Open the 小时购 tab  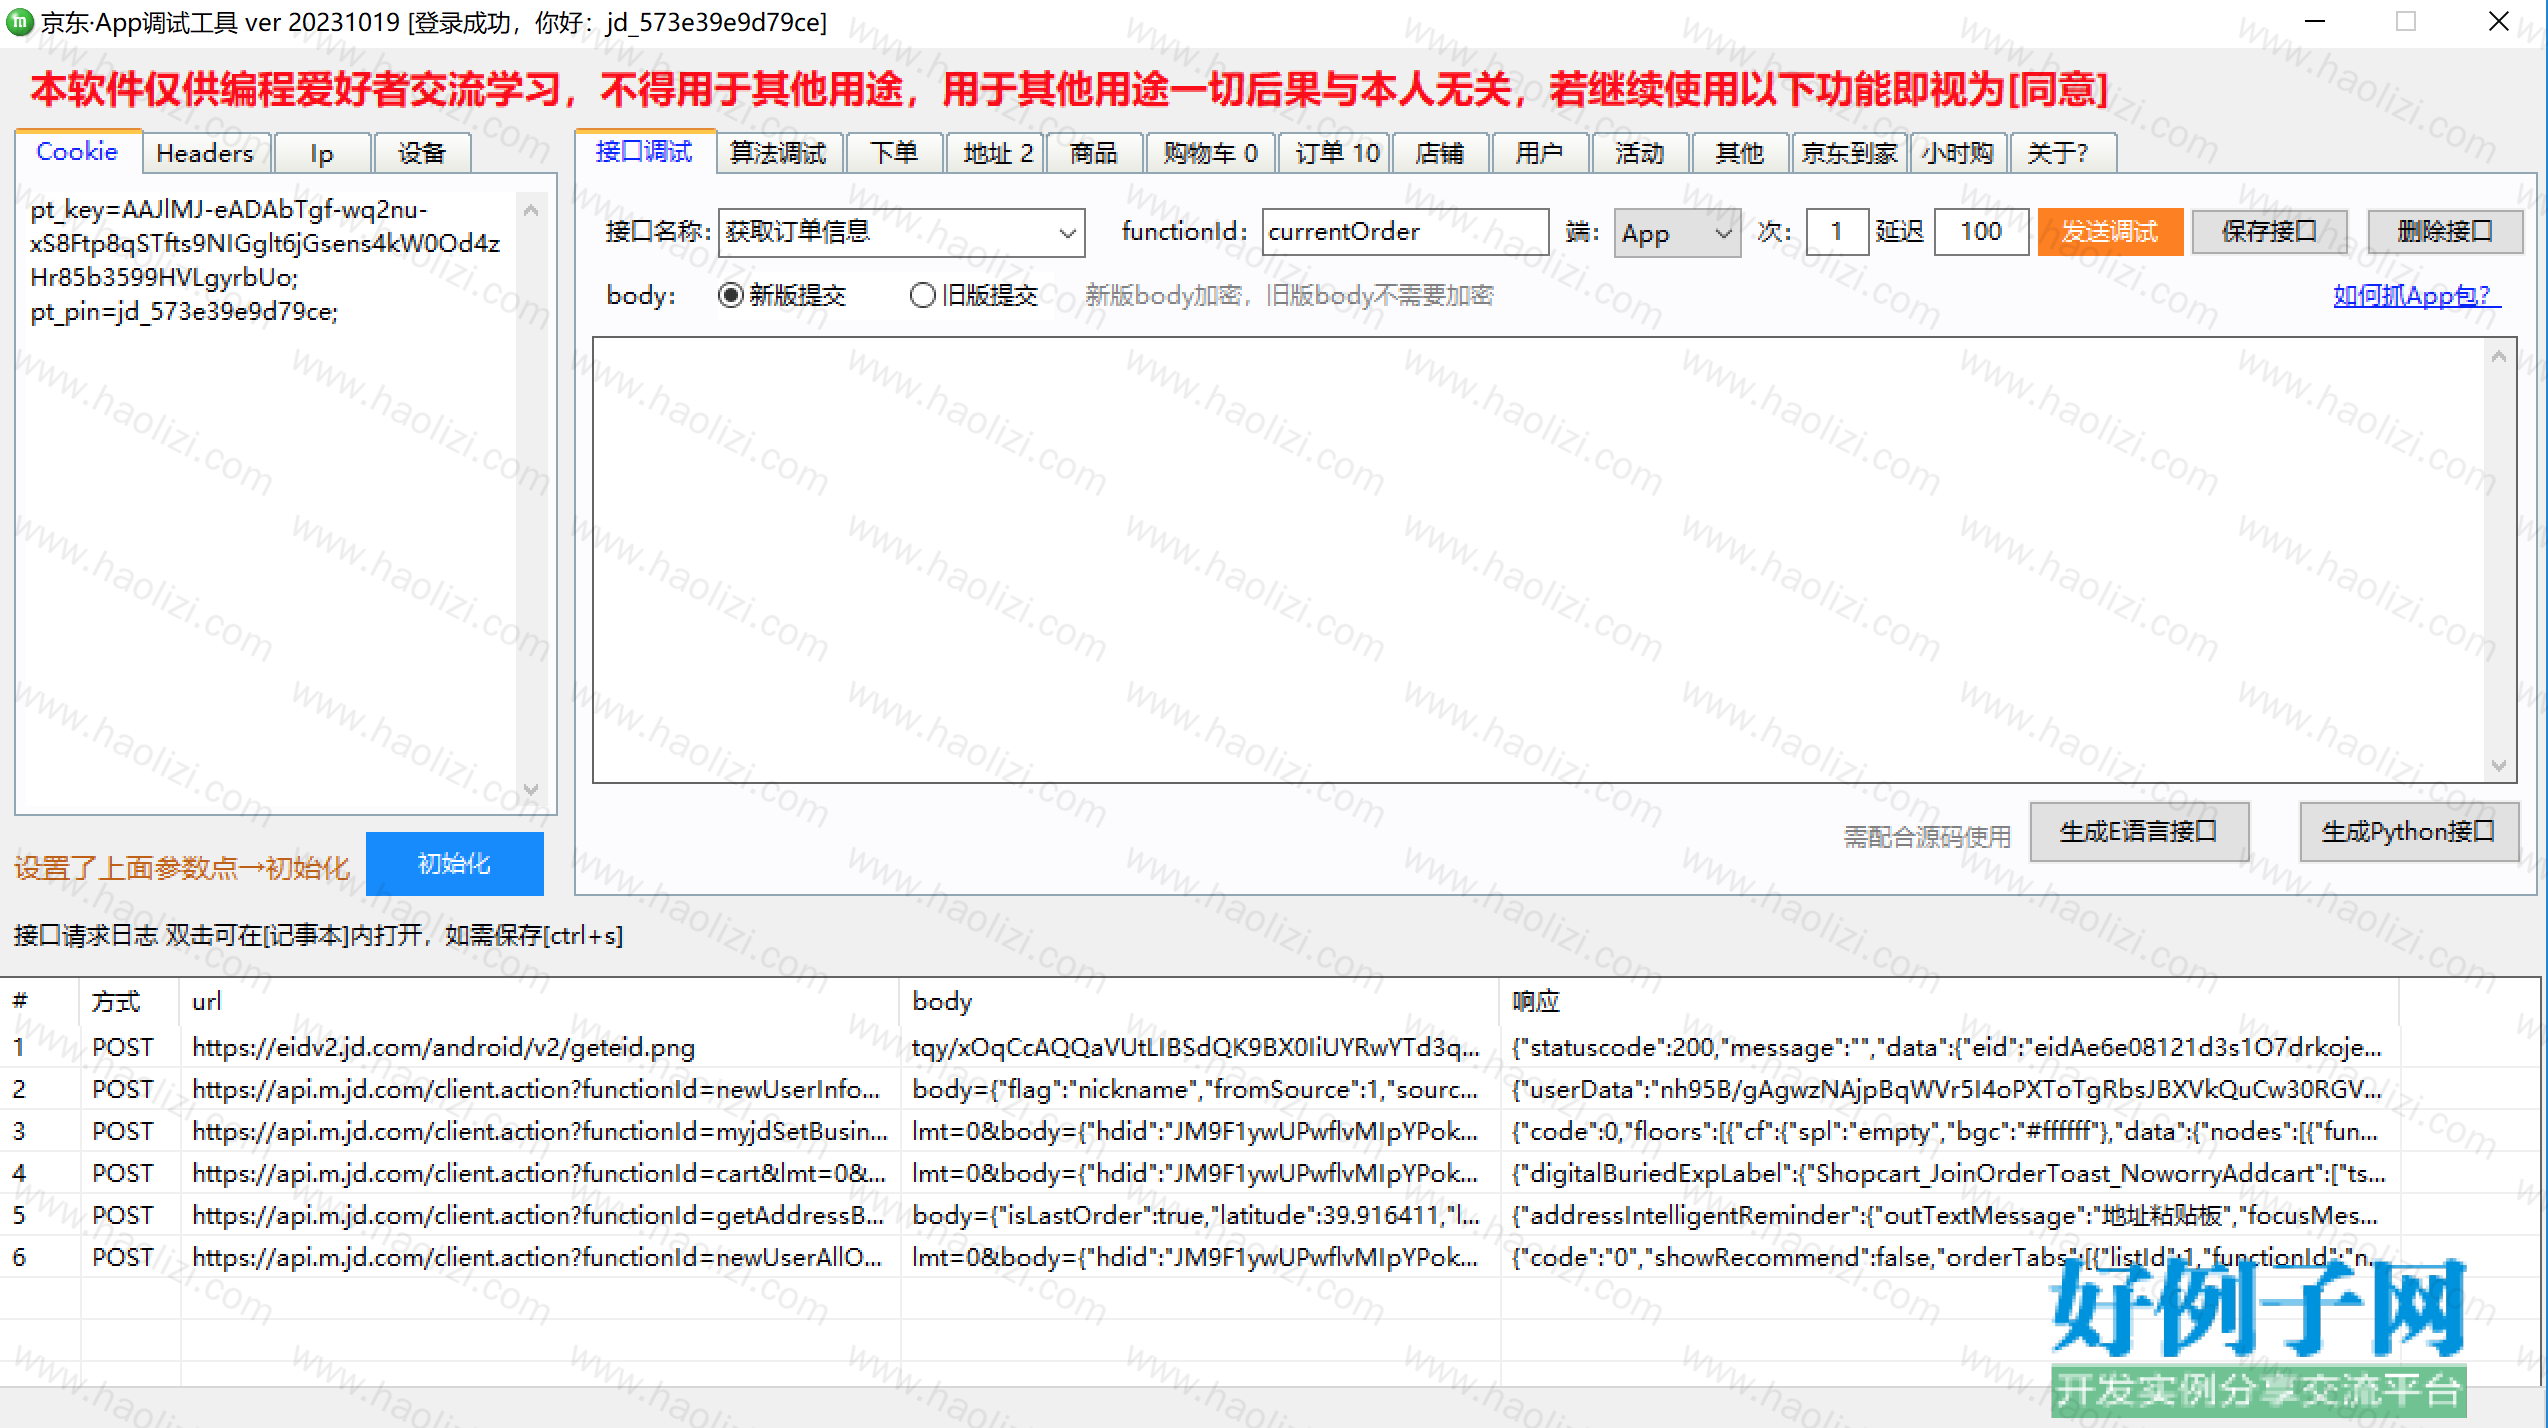tap(1958, 153)
